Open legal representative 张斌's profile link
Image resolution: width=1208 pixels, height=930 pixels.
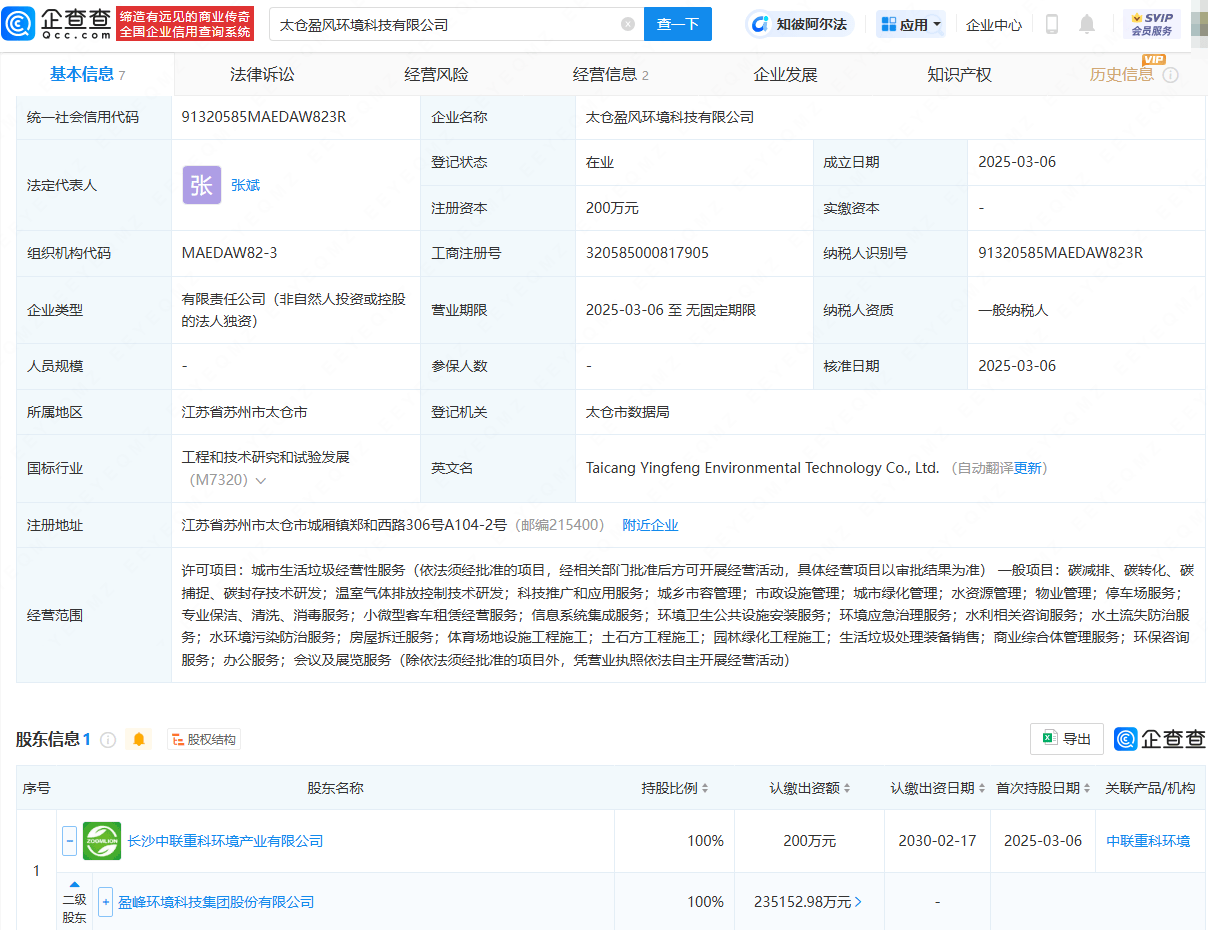[x=246, y=185]
